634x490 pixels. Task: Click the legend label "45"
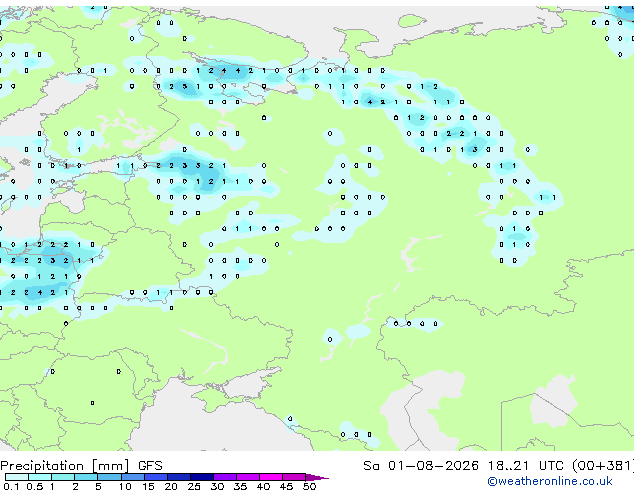point(286,486)
